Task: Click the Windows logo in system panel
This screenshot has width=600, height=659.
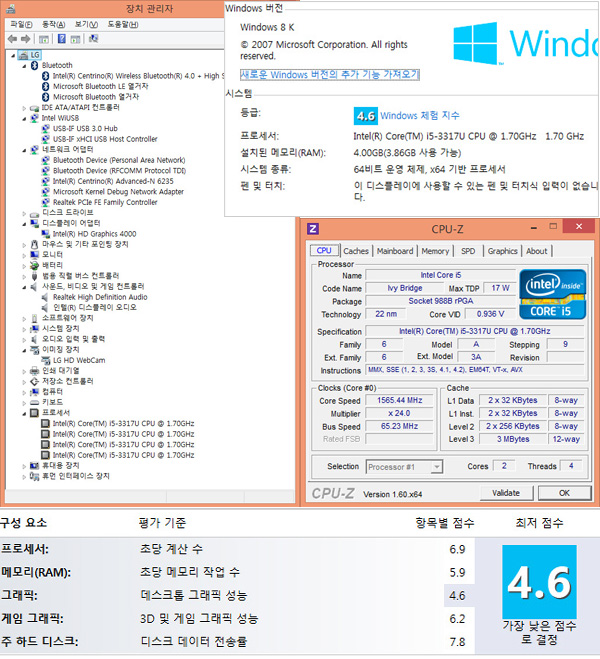Action: point(476,43)
